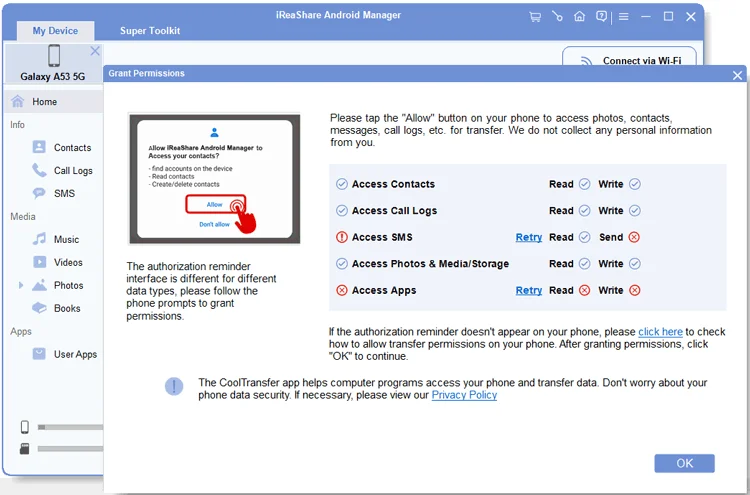
Task: Click the SMS Send red cross mark
Action: pyautogui.click(x=634, y=237)
